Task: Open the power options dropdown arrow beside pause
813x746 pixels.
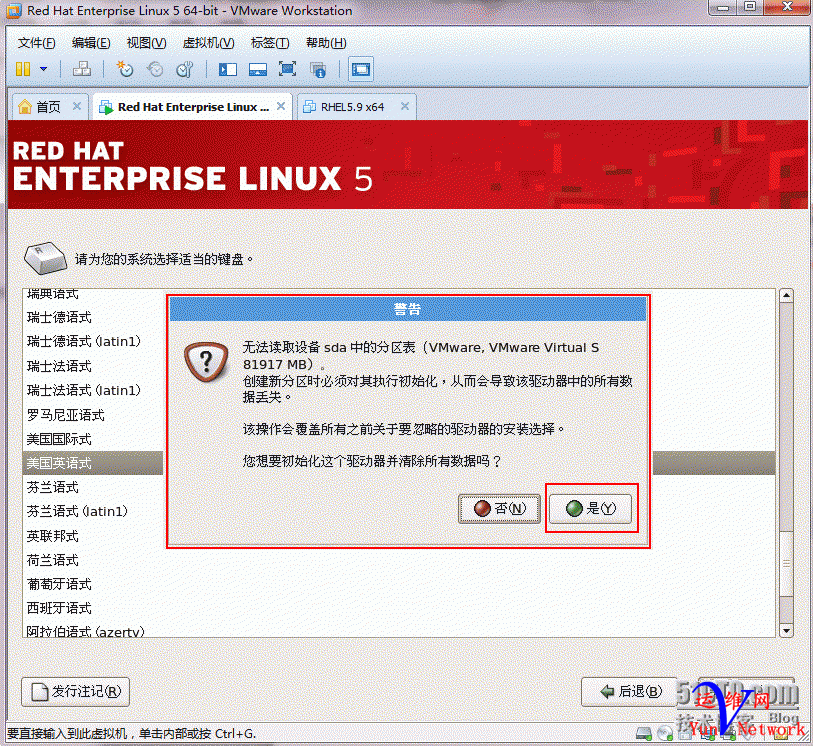Action: pos(44,69)
